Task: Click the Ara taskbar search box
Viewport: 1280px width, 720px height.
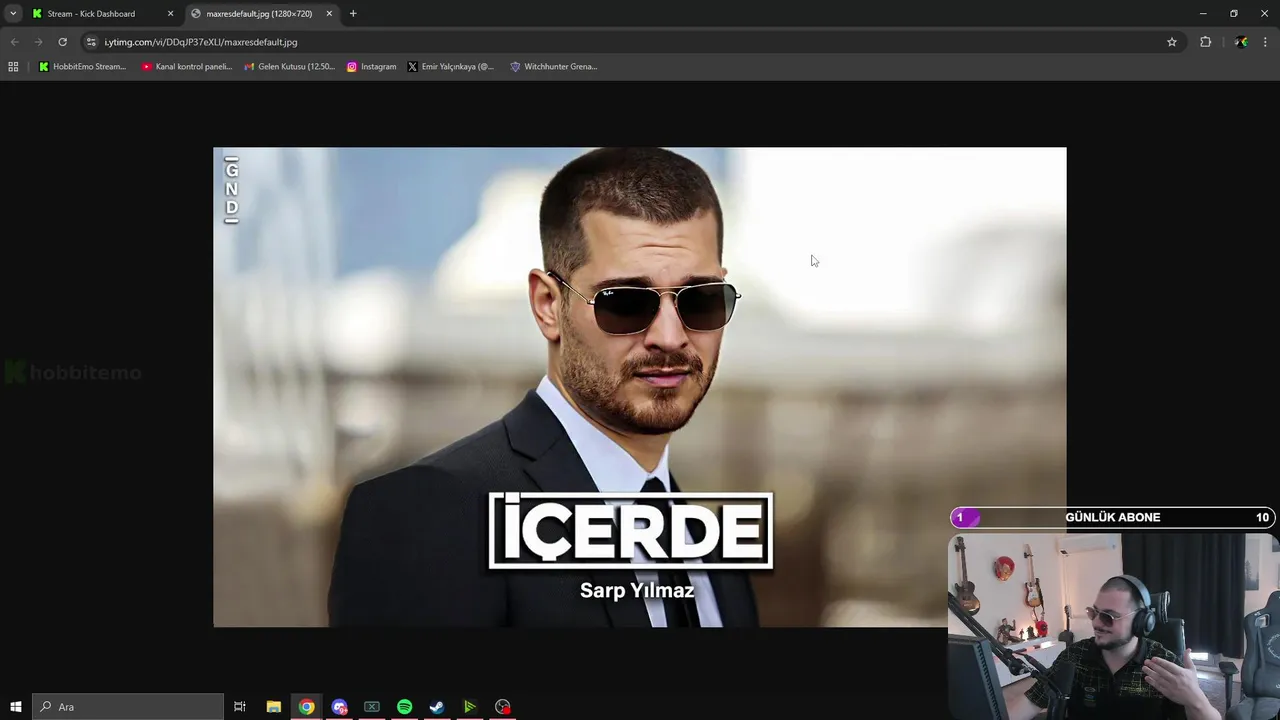Action: click(x=128, y=707)
